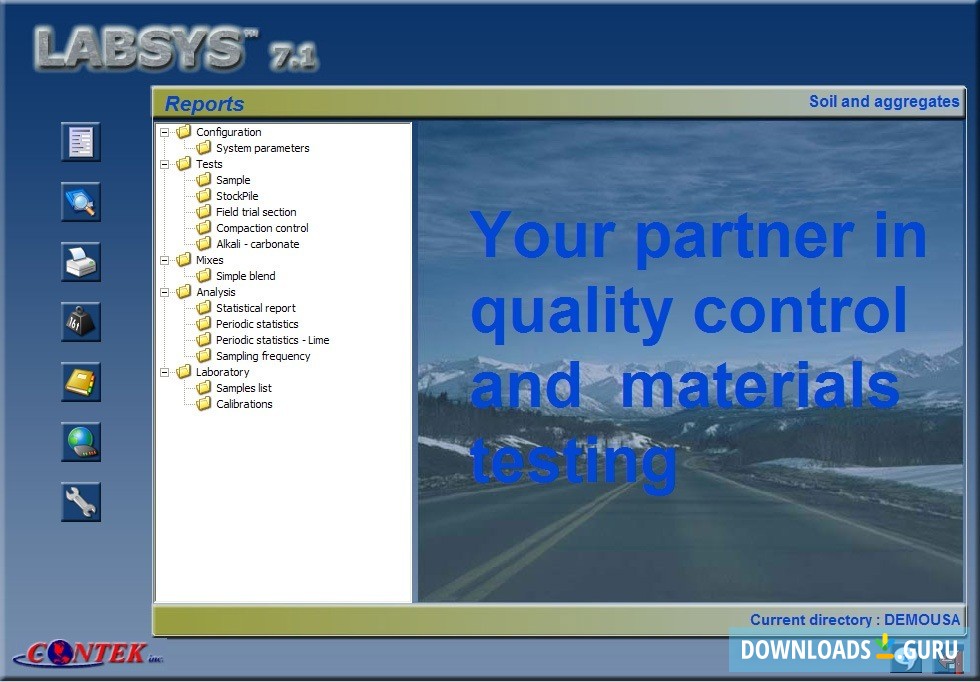Collapse the Analysis tree node
980x682 pixels.
point(164,292)
